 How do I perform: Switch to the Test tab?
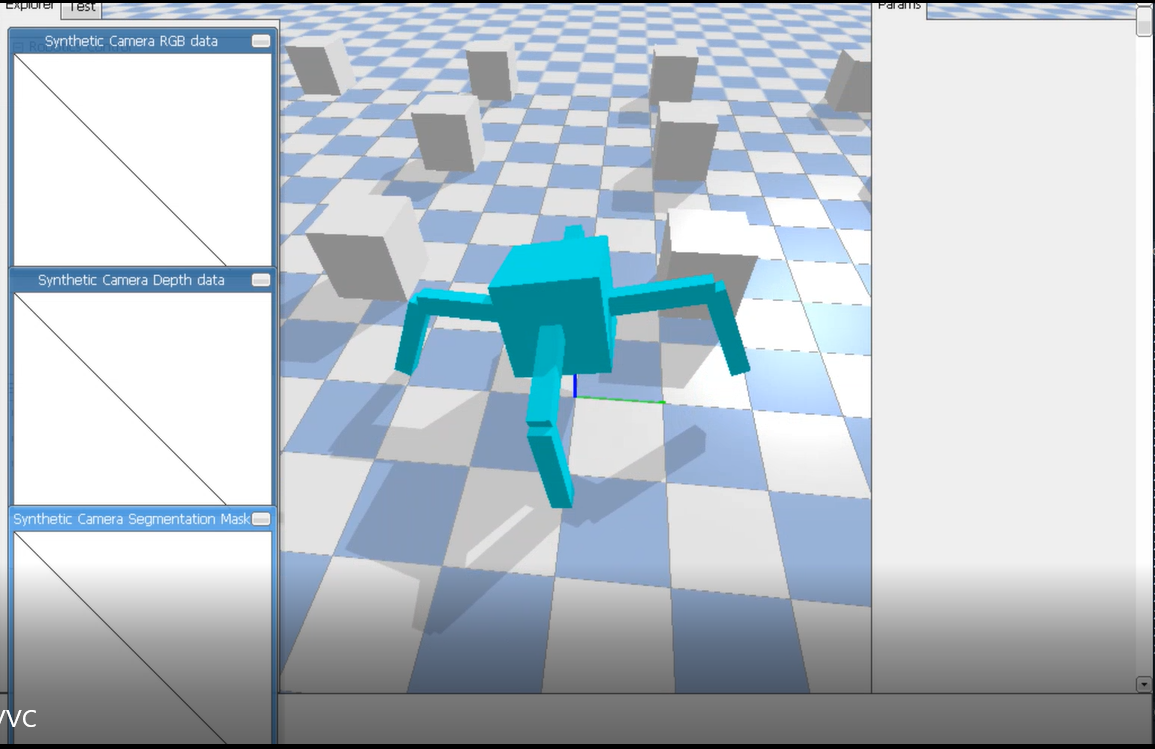(82, 7)
